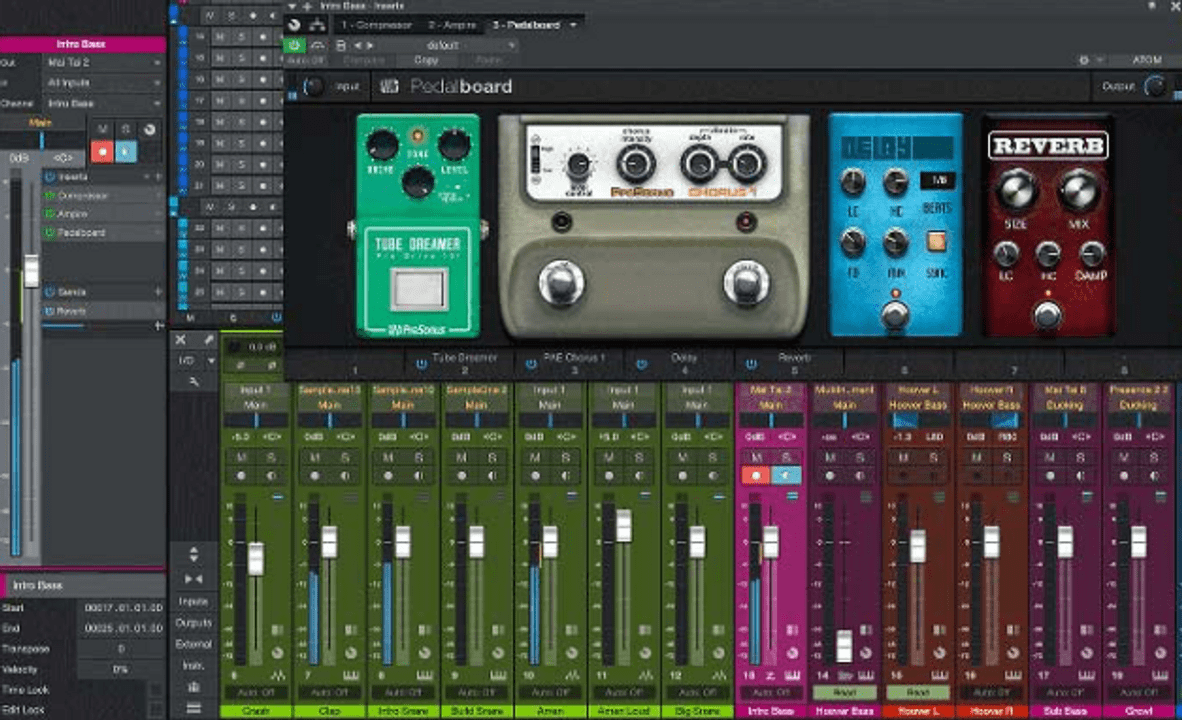The image size is (1182, 720).
Task: Solo the Clap mixer channel
Action: coord(344,458)
